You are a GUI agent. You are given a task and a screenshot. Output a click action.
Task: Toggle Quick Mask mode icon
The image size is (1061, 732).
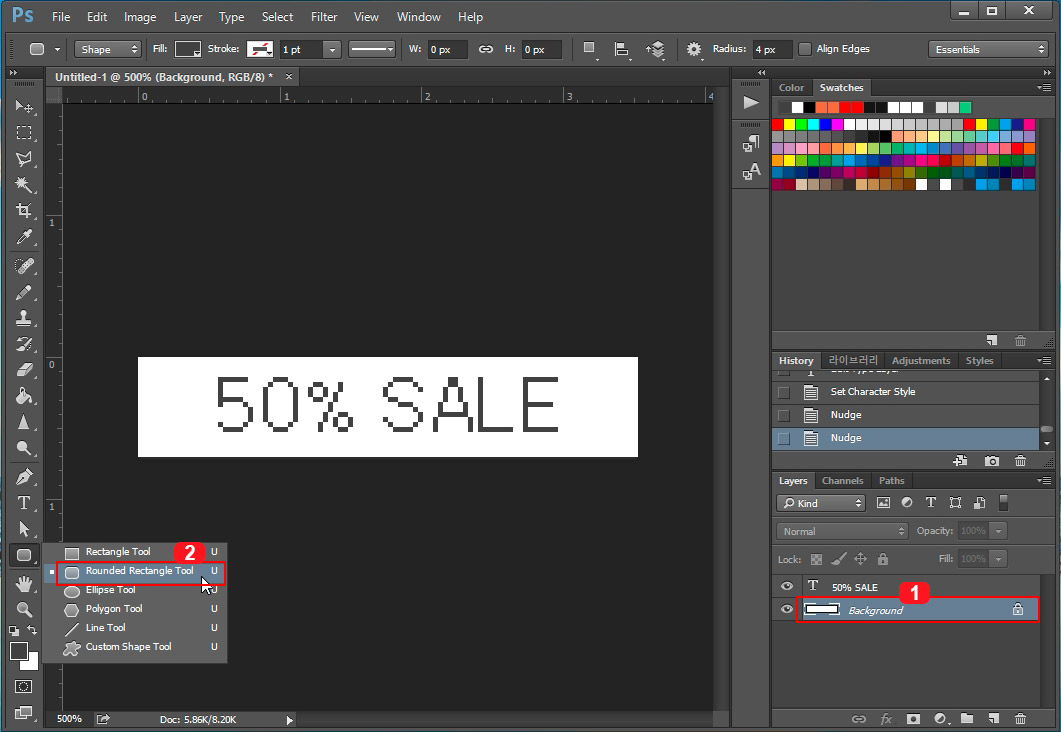click(24, 687)
